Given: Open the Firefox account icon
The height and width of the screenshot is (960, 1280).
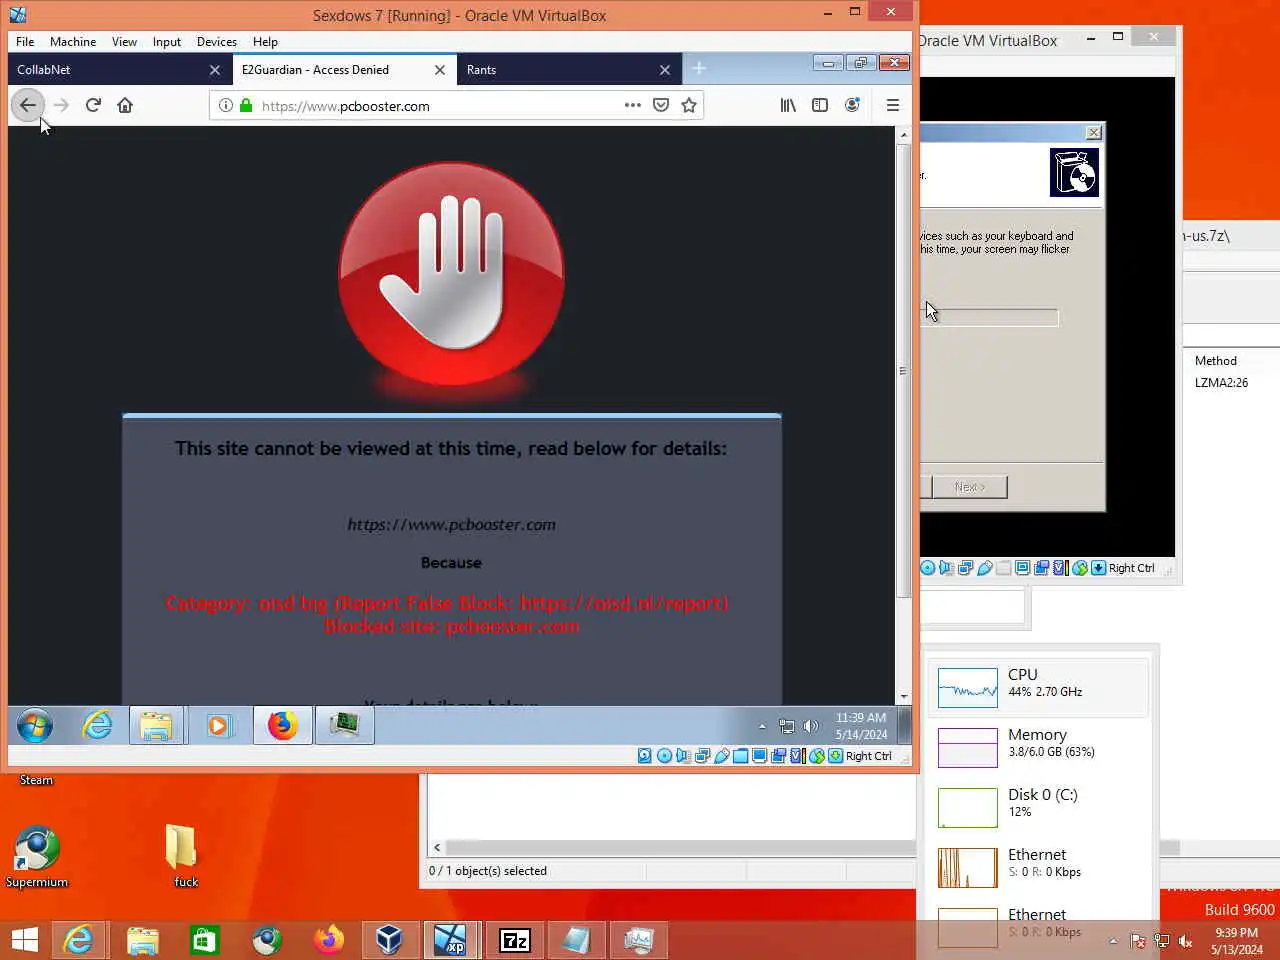Looking at the screenshot, I should point(852,105).
